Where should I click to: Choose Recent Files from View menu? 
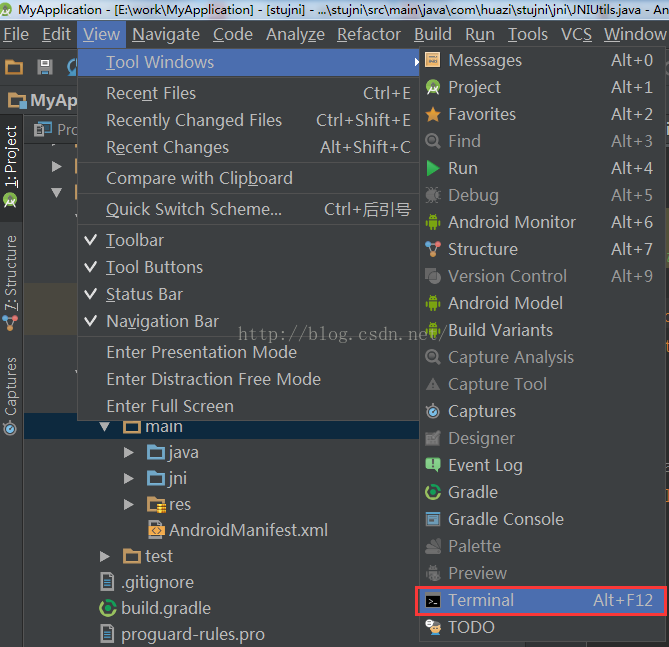click(x=248, y=93)
